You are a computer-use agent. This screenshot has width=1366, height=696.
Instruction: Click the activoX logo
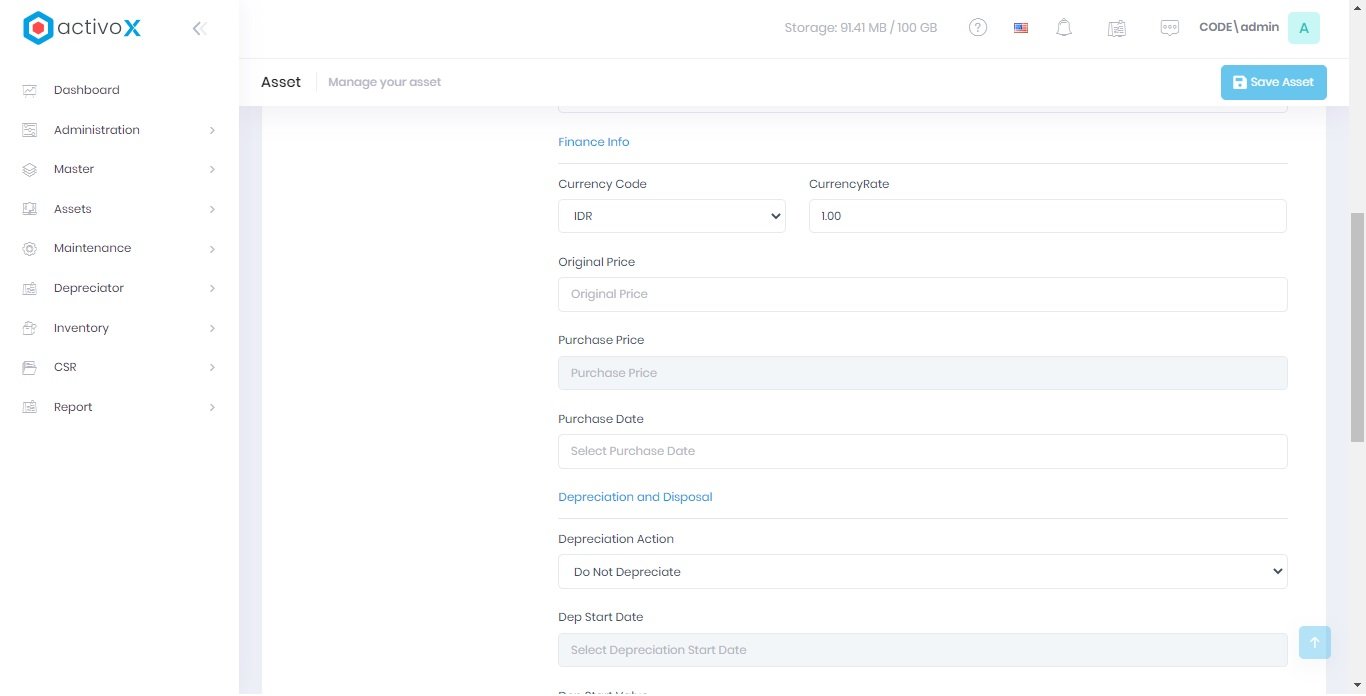pyautogui.click(x=82, y=28)
